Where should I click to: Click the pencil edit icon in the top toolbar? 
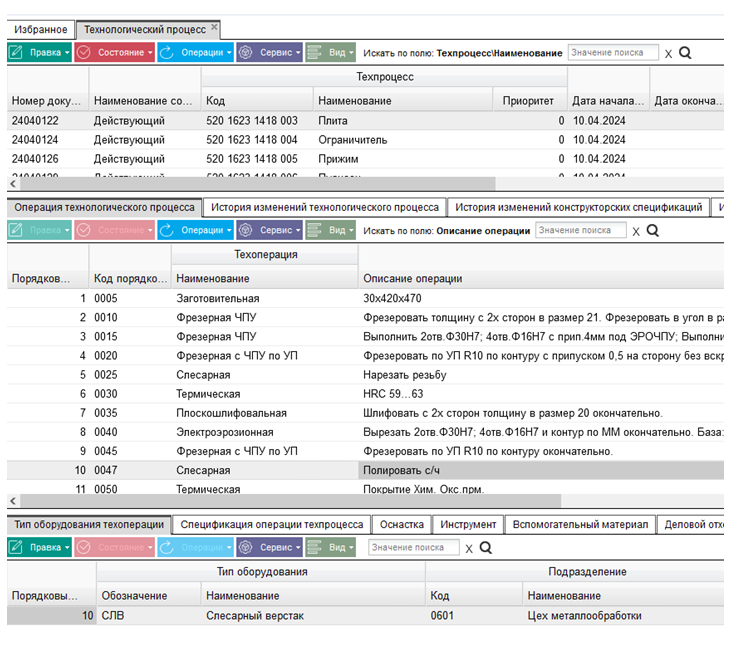16,52
